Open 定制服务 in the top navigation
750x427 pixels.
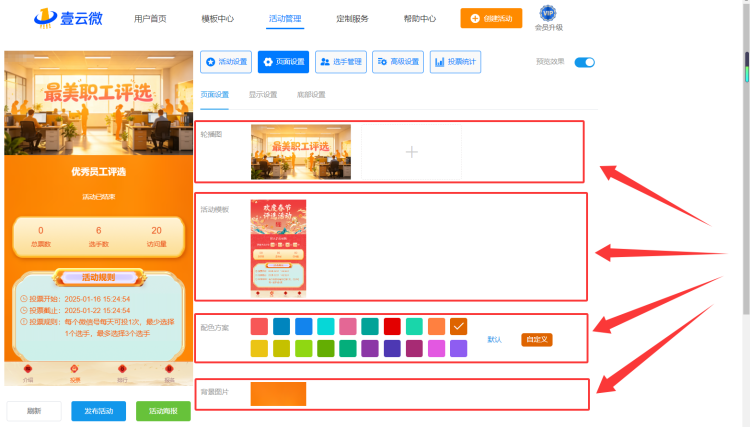(353, 19)
